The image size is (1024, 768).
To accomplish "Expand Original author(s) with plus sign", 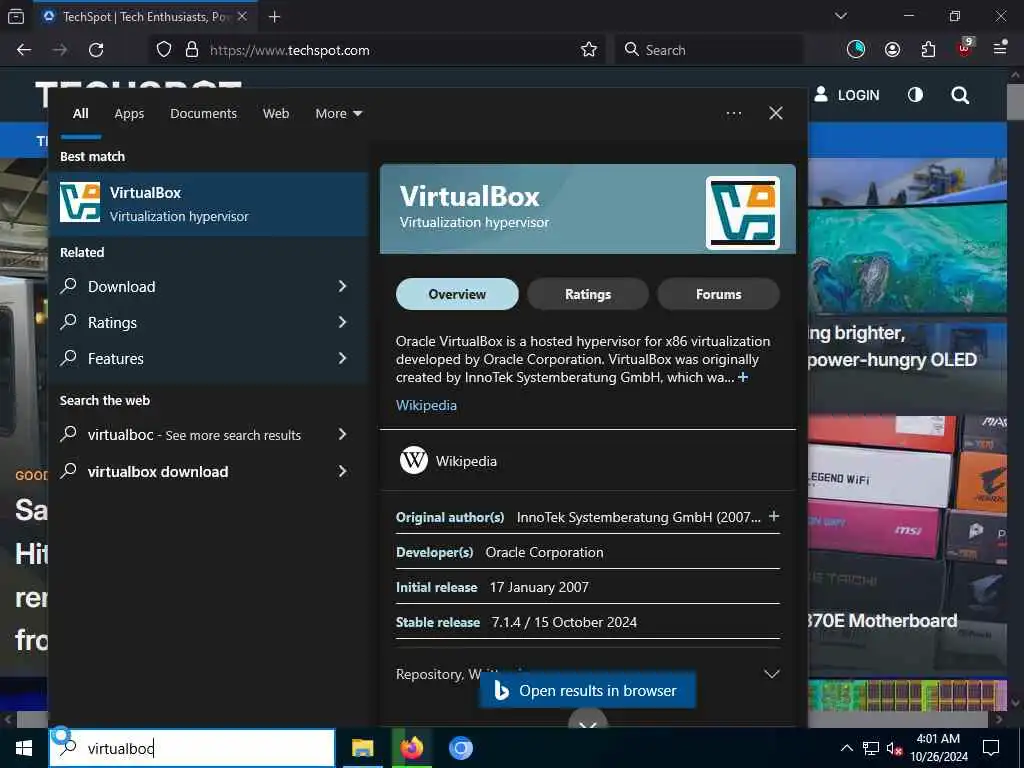I will tap(774, 516).
